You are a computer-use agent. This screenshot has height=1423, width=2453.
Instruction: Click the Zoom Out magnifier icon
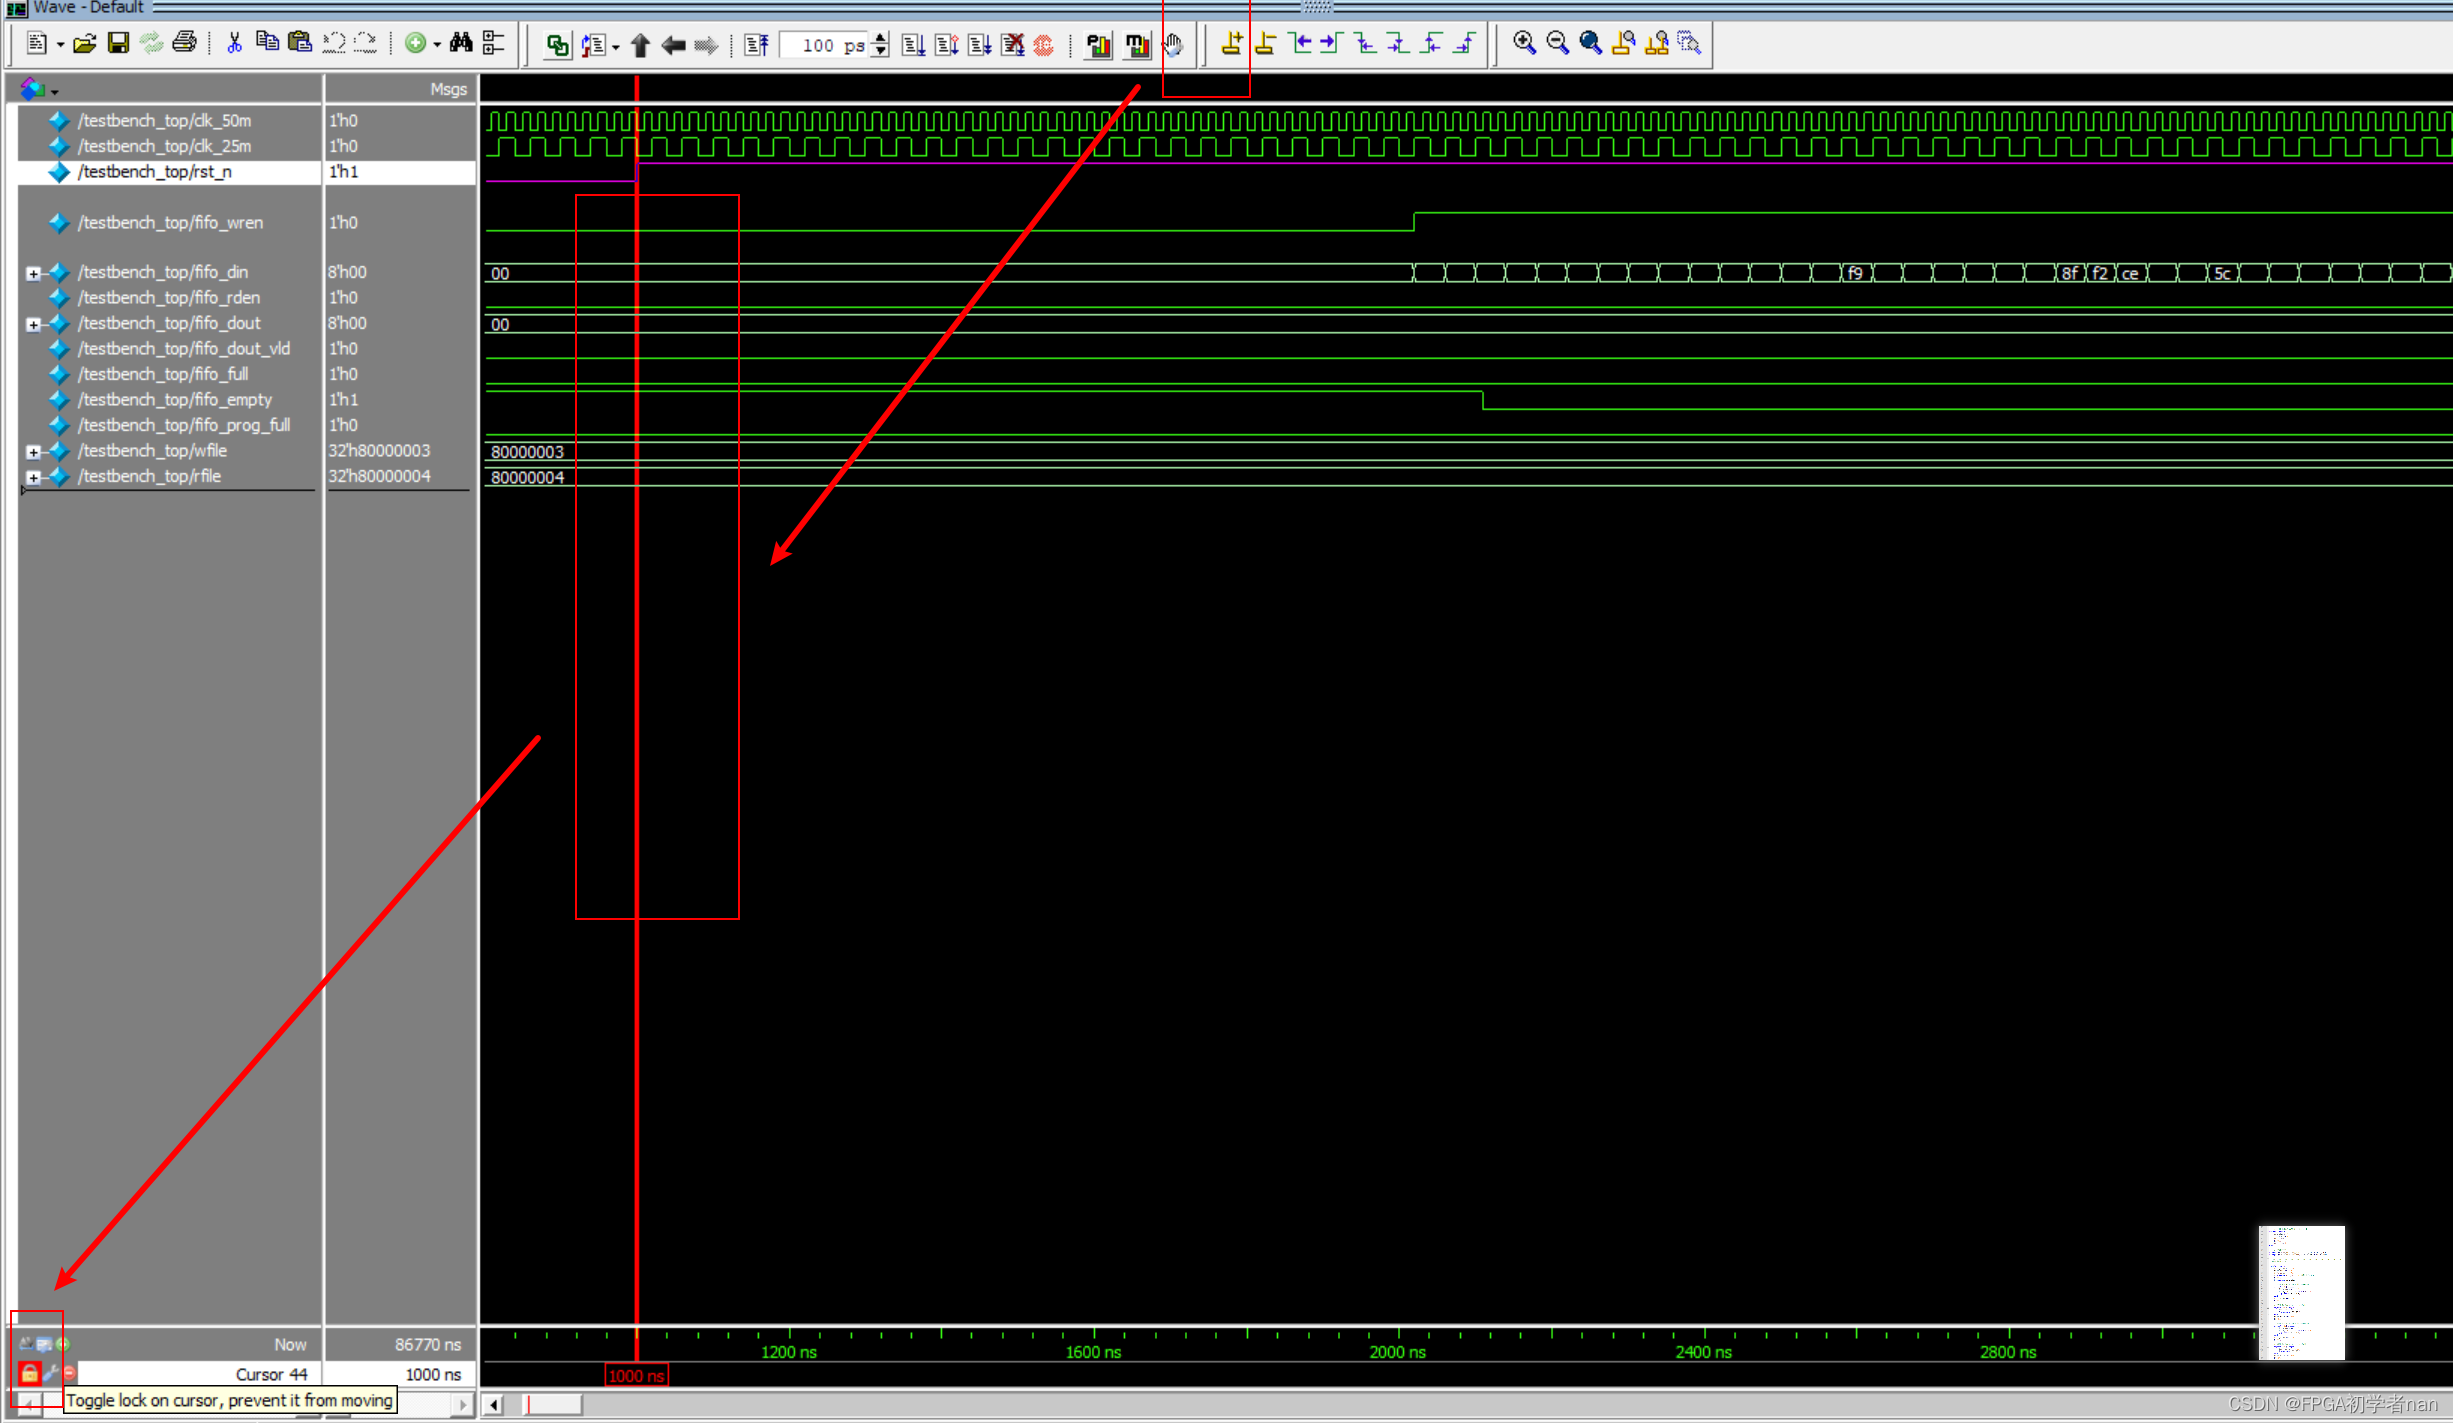click(1557, 43)
